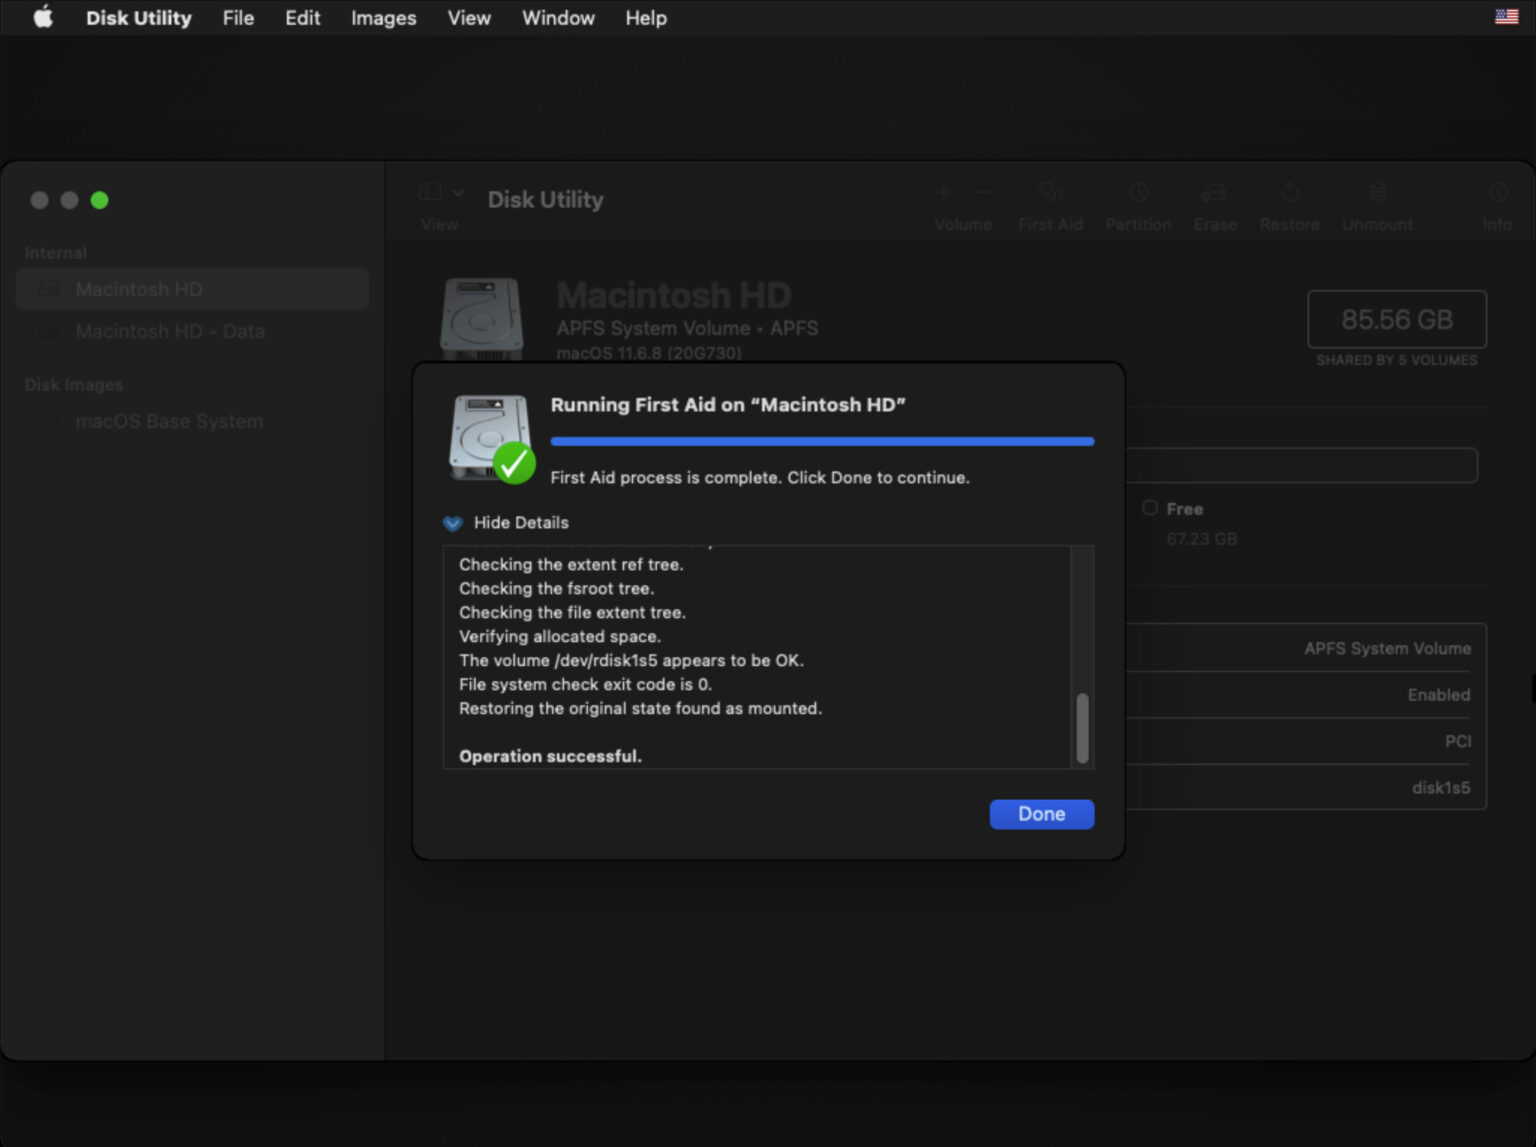Open the Window menu
Screen dimensions: 1536x1147
[557, 17]
